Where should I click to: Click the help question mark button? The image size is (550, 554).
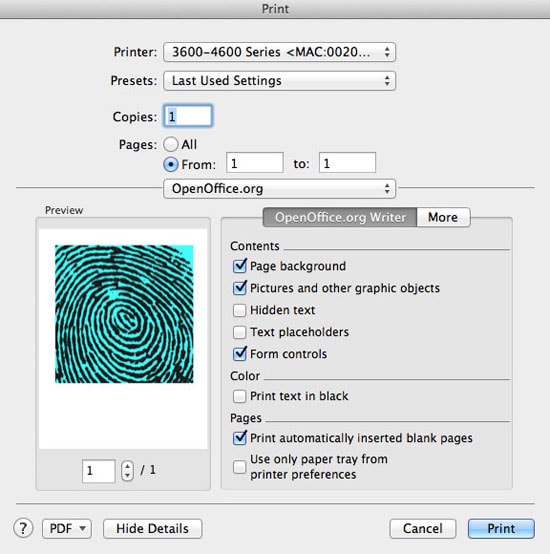tap(23, 528)
